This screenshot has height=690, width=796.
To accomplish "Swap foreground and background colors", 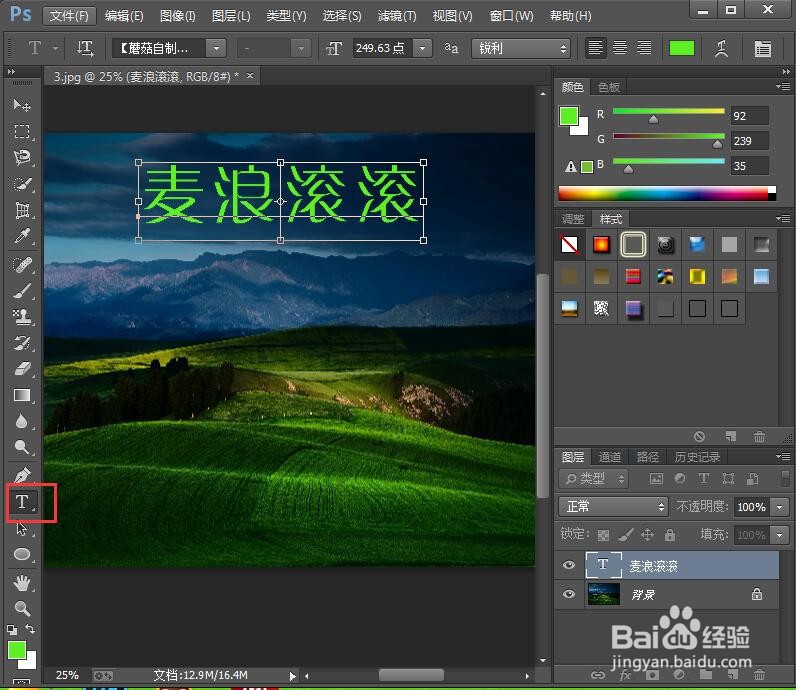I will [x=30, y=629].
